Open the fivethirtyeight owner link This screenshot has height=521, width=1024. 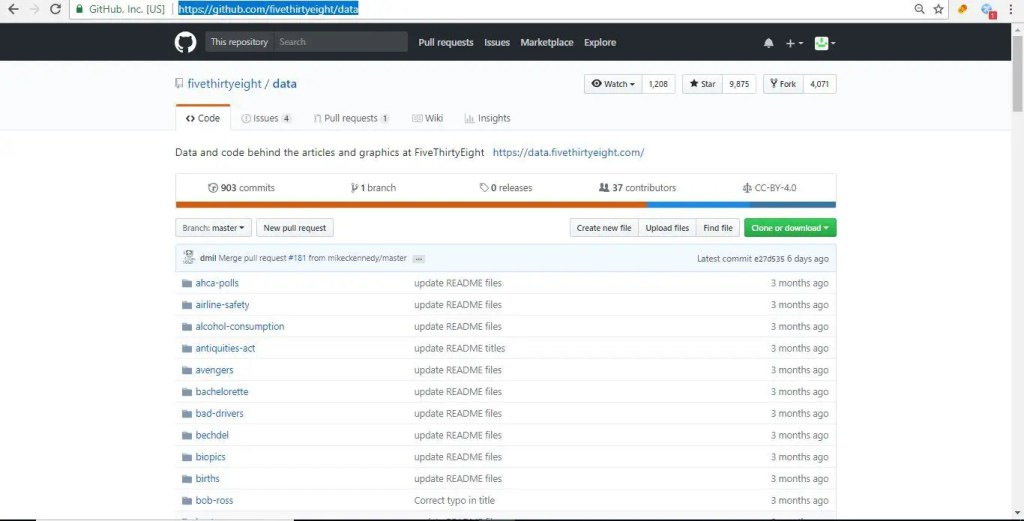[x=224, y=84]
